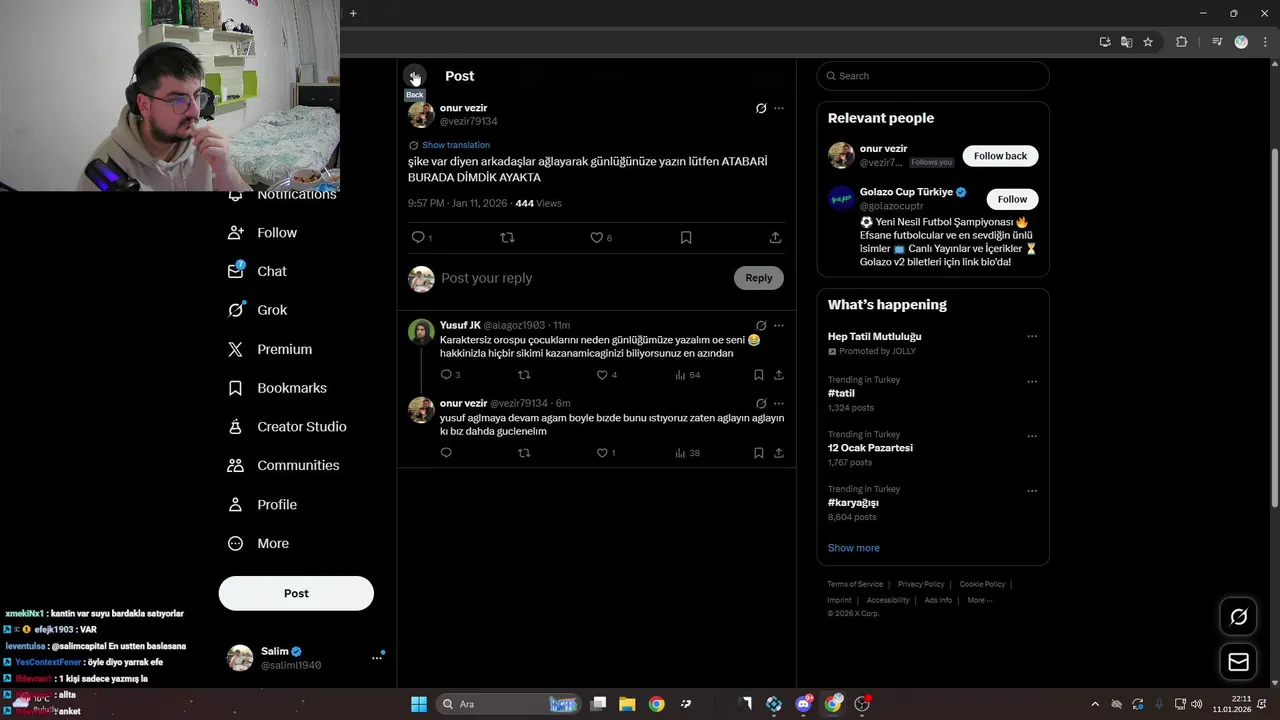Open options for #tatil trend
Screen dimensions: 1280x720
(1032, 381)
